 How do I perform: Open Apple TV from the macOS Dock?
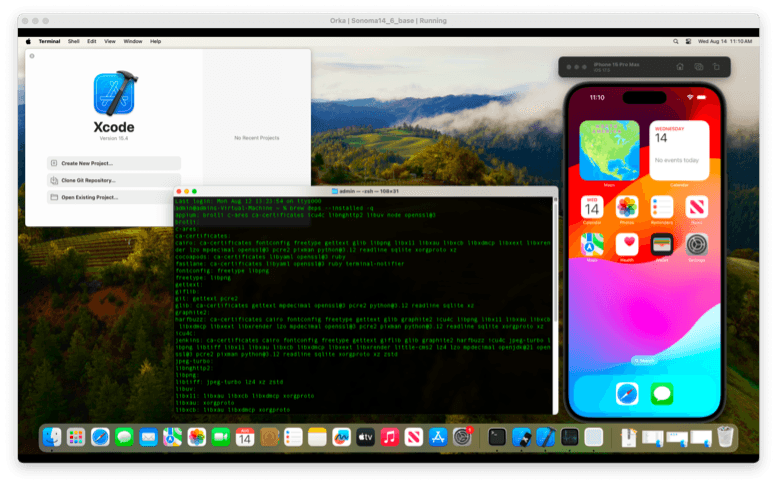pyautogui.click(x=366, y=438)
